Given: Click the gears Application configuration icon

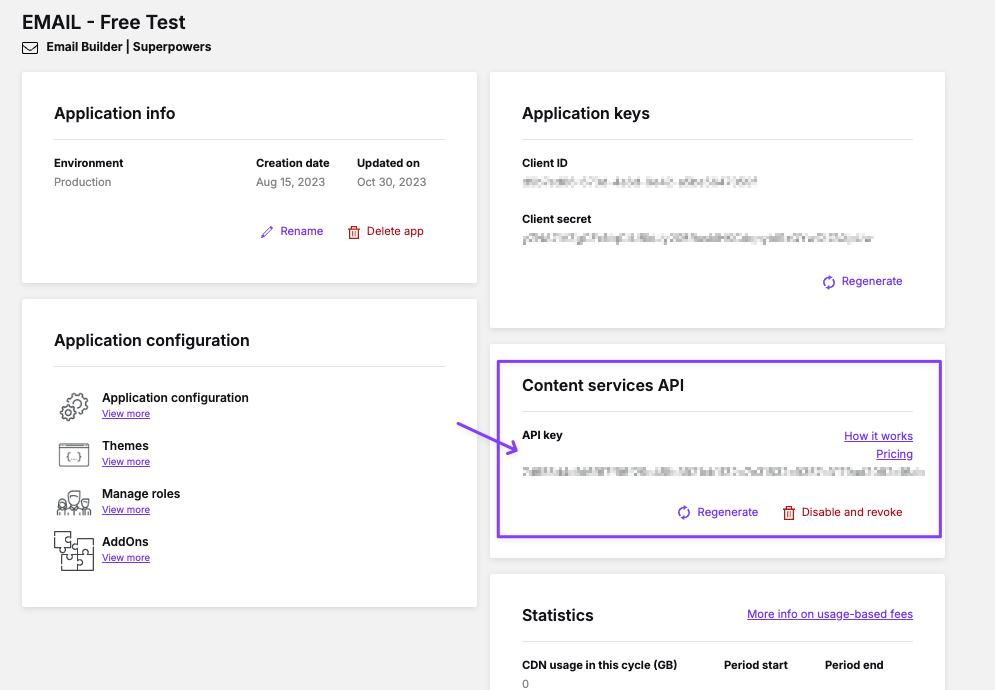Looking at the screenshot, I should [74, 406].
